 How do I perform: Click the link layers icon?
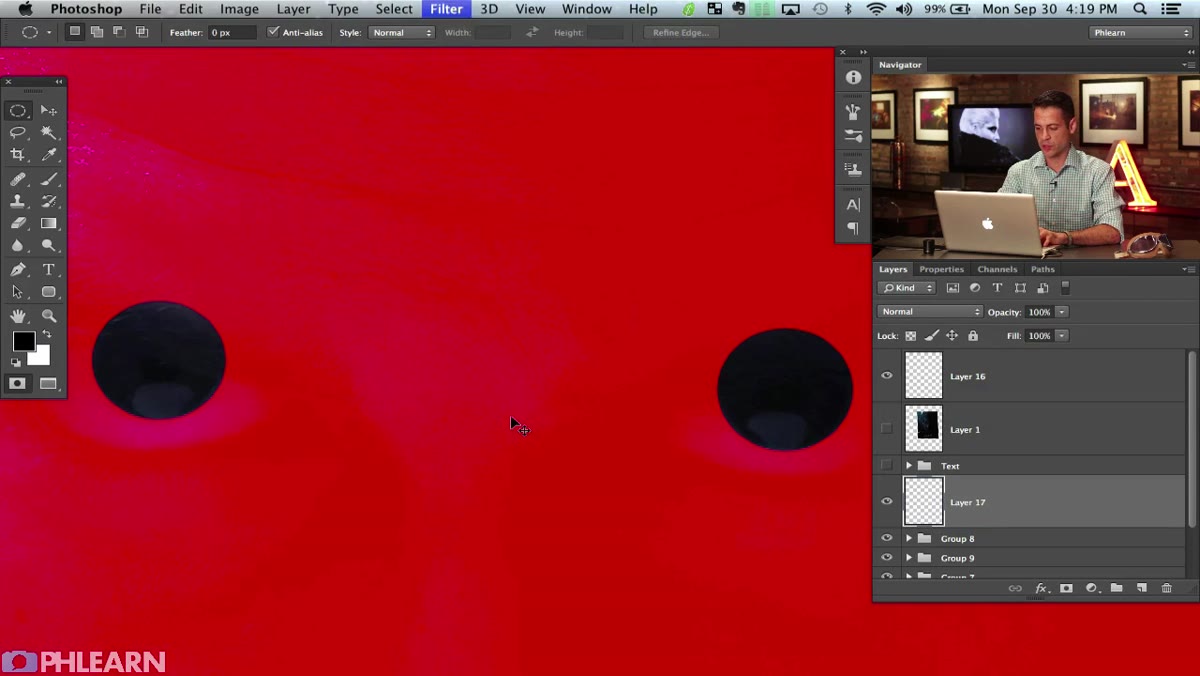click(1015, 588)
